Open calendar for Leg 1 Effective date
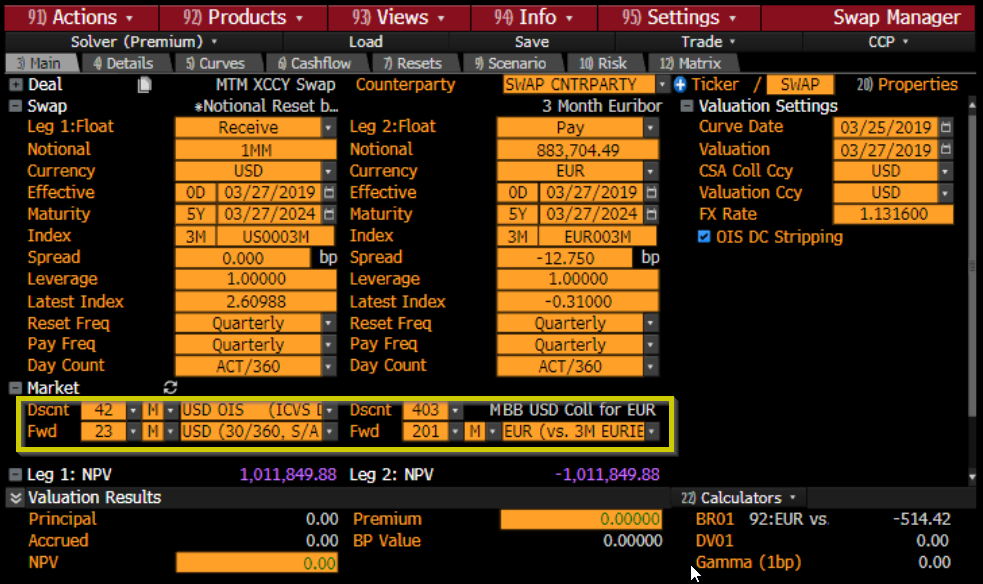 click(x=329, y=192)
